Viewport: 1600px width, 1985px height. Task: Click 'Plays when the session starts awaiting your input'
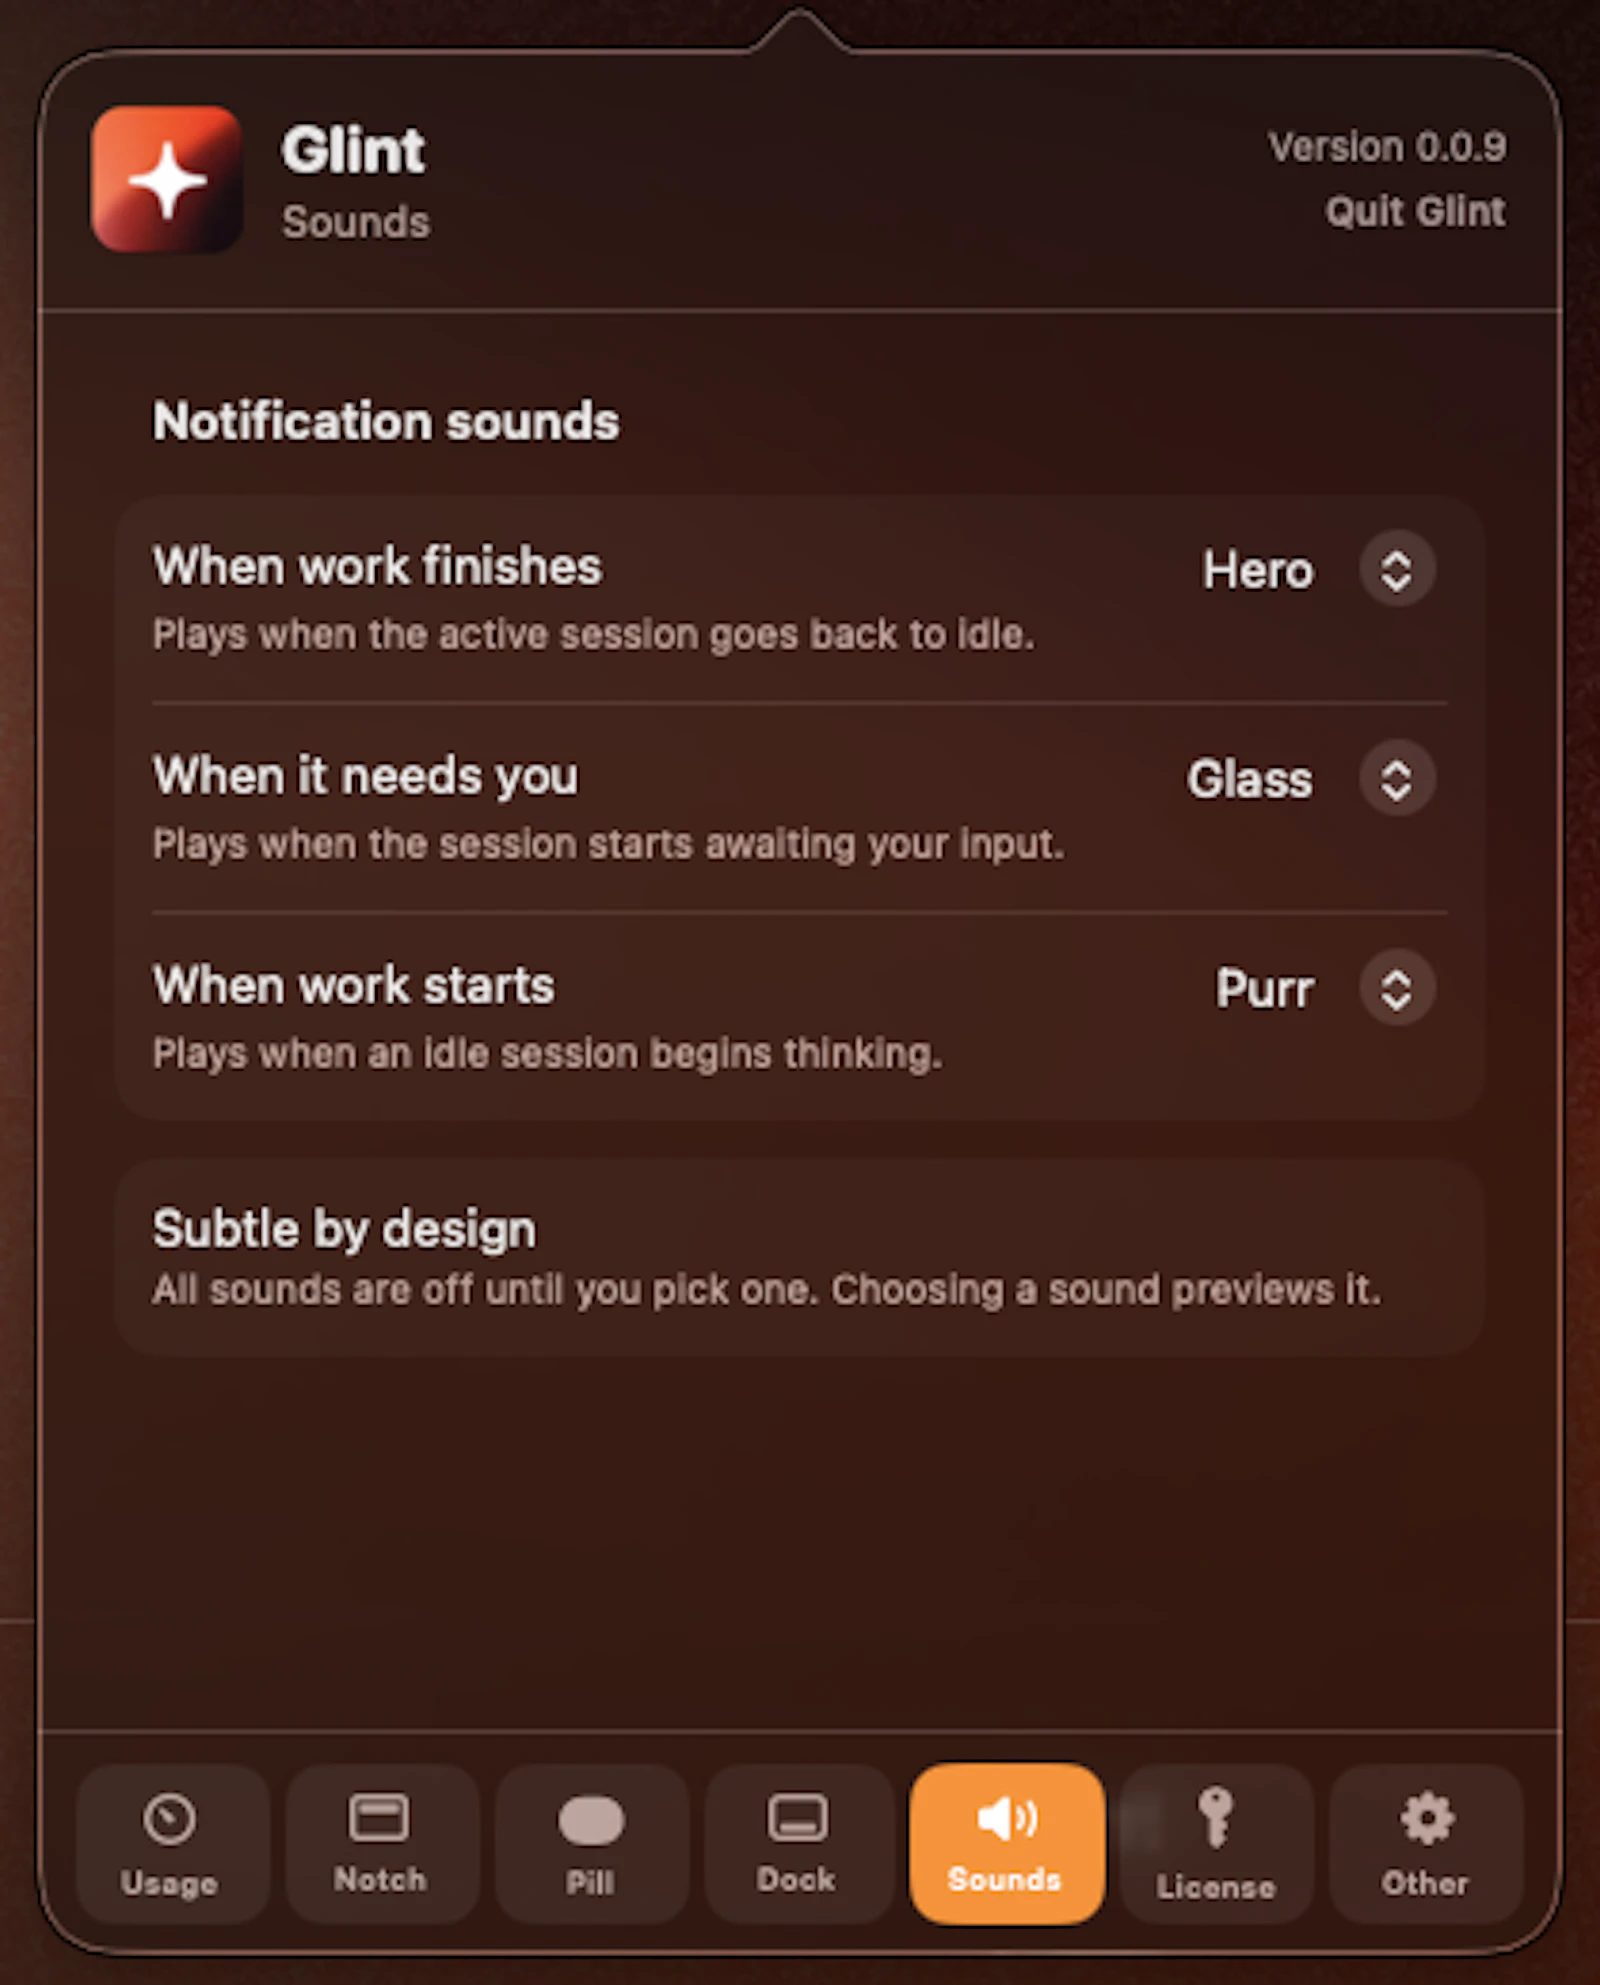(x=608, y=844)
